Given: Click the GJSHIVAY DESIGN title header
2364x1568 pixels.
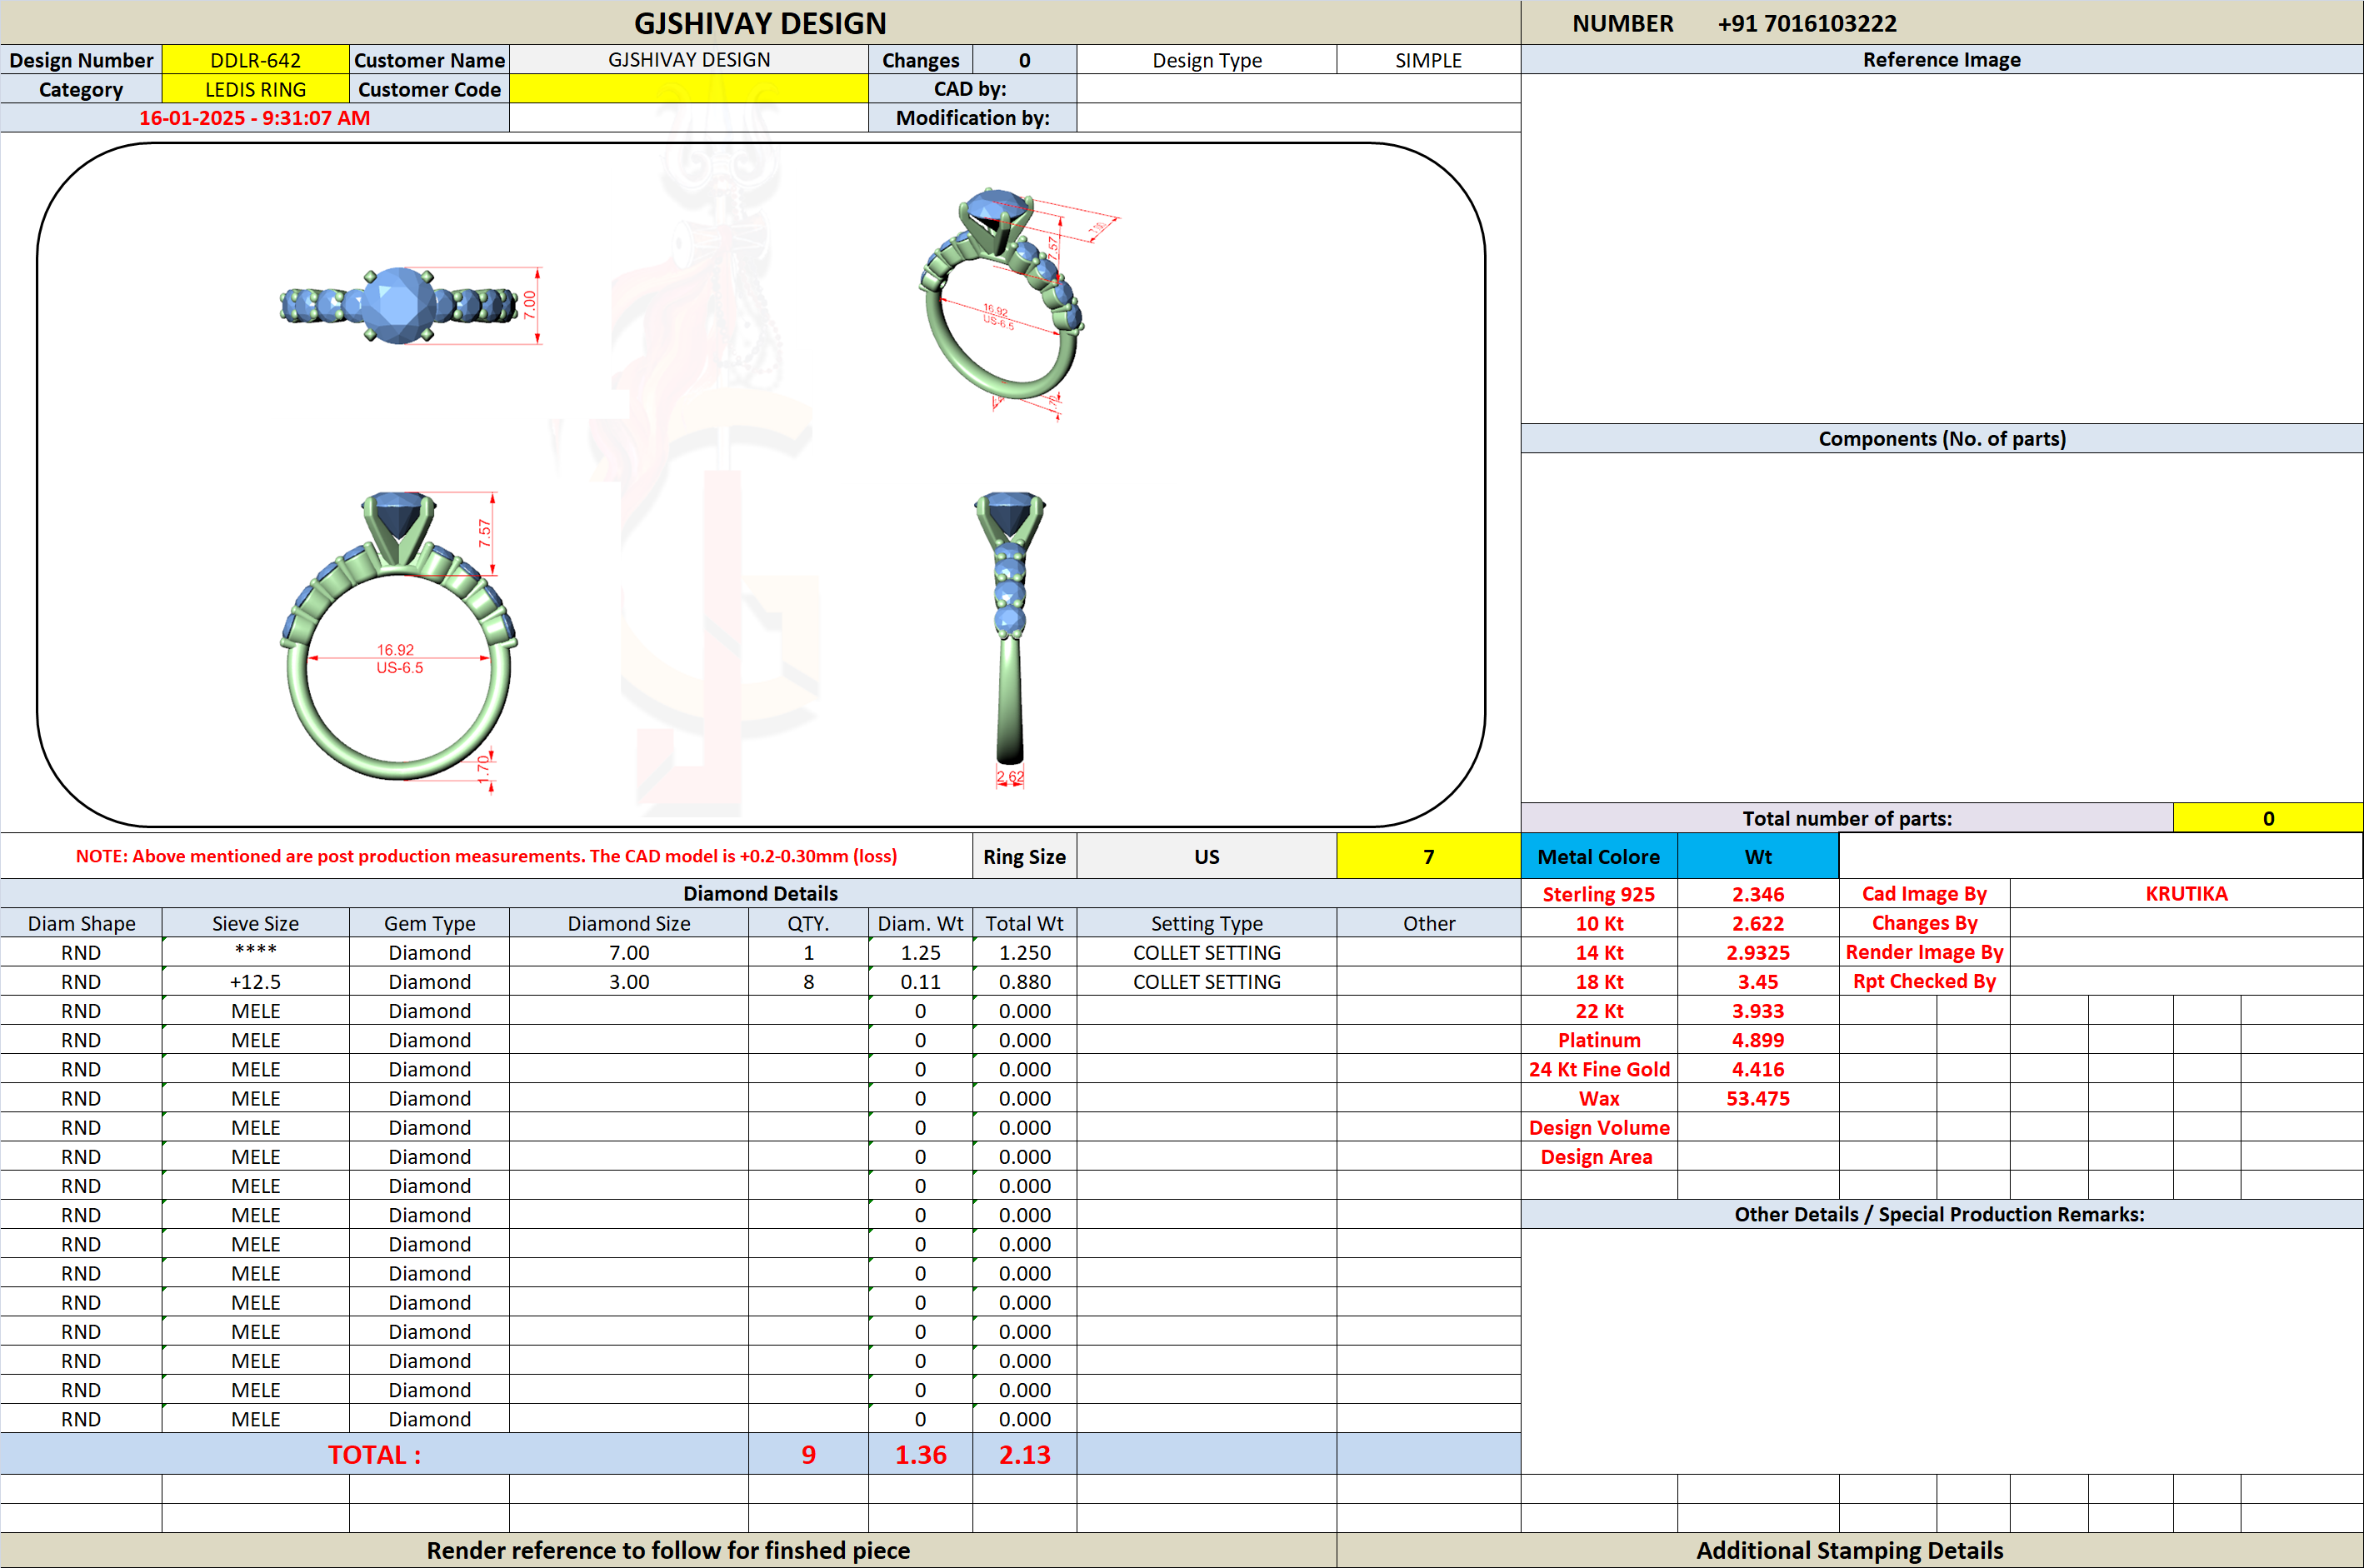Looking at the screenshot, I should [x=760, y=23].
